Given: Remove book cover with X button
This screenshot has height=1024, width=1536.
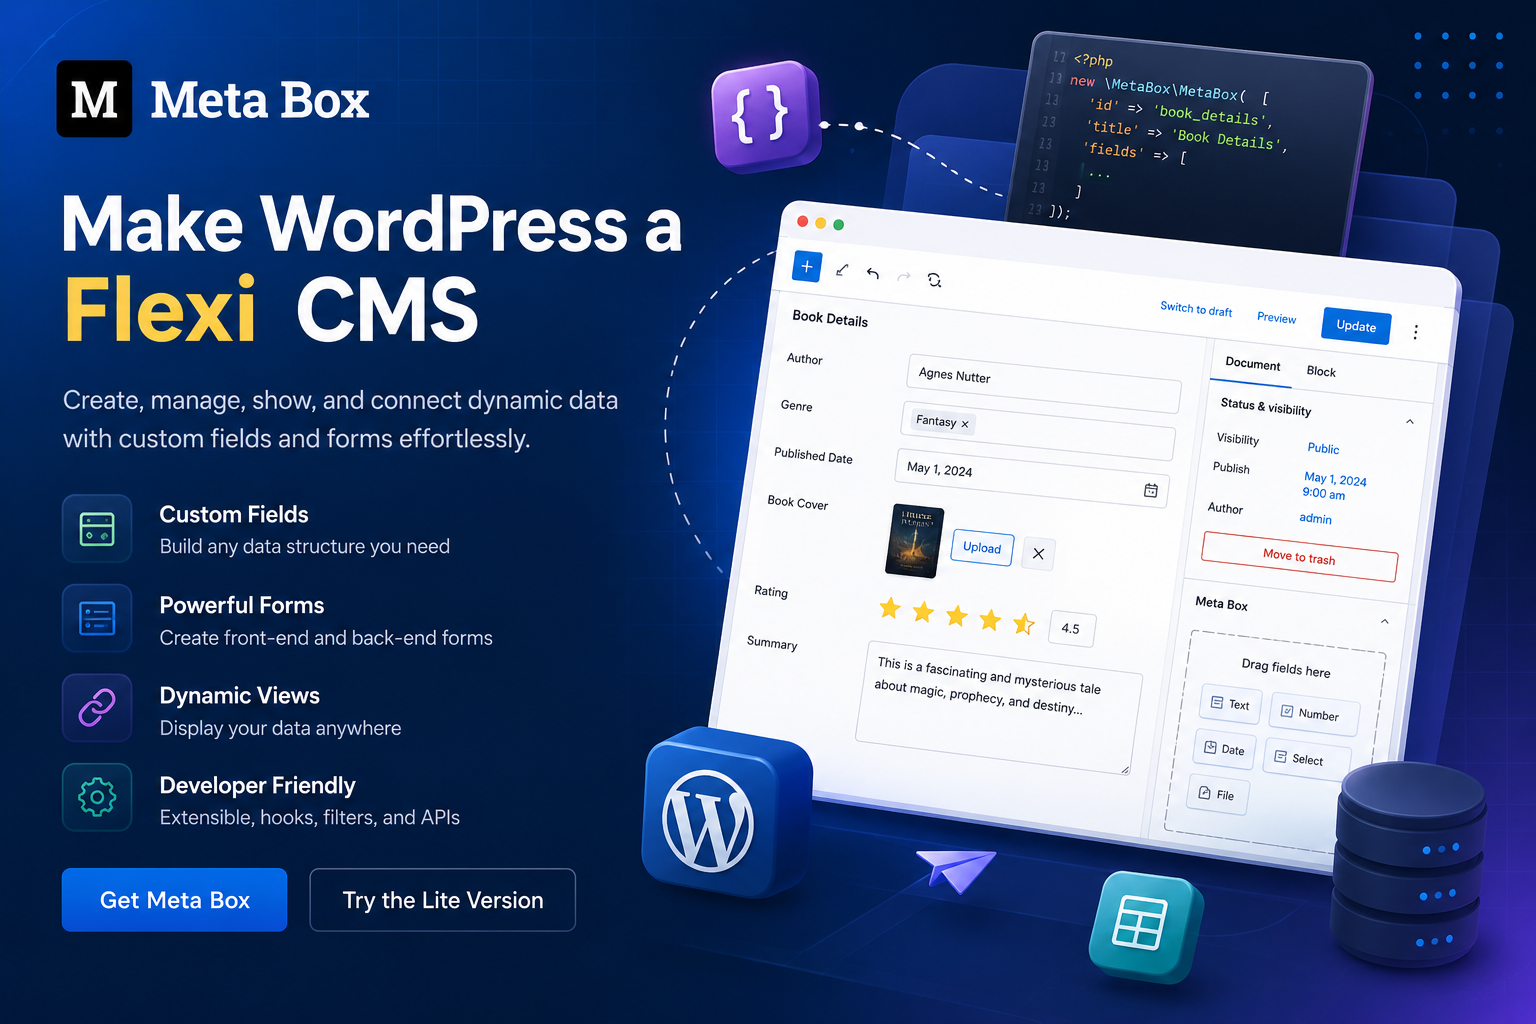Looking at the screenshot, I should [x=1038, y=553].
